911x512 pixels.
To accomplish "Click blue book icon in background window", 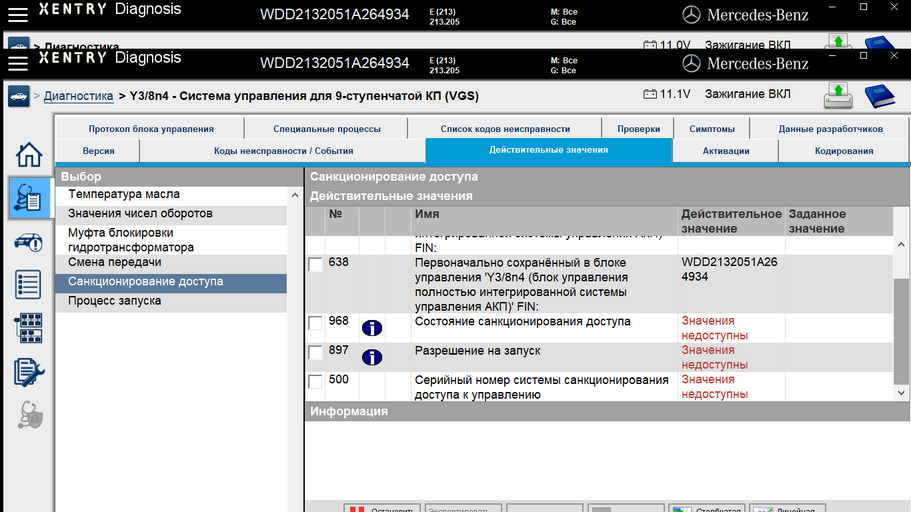I will click(x=880, y=42).
